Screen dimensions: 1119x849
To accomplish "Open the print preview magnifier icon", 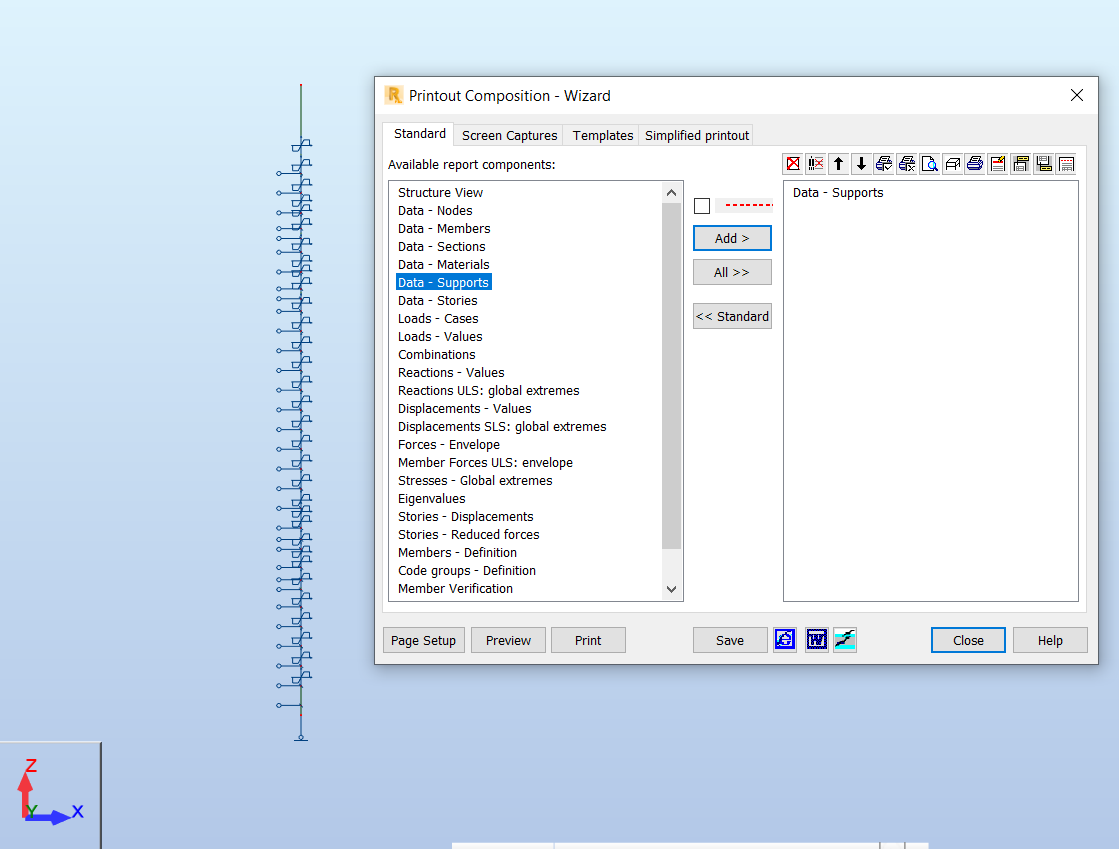I will [929, 163].
